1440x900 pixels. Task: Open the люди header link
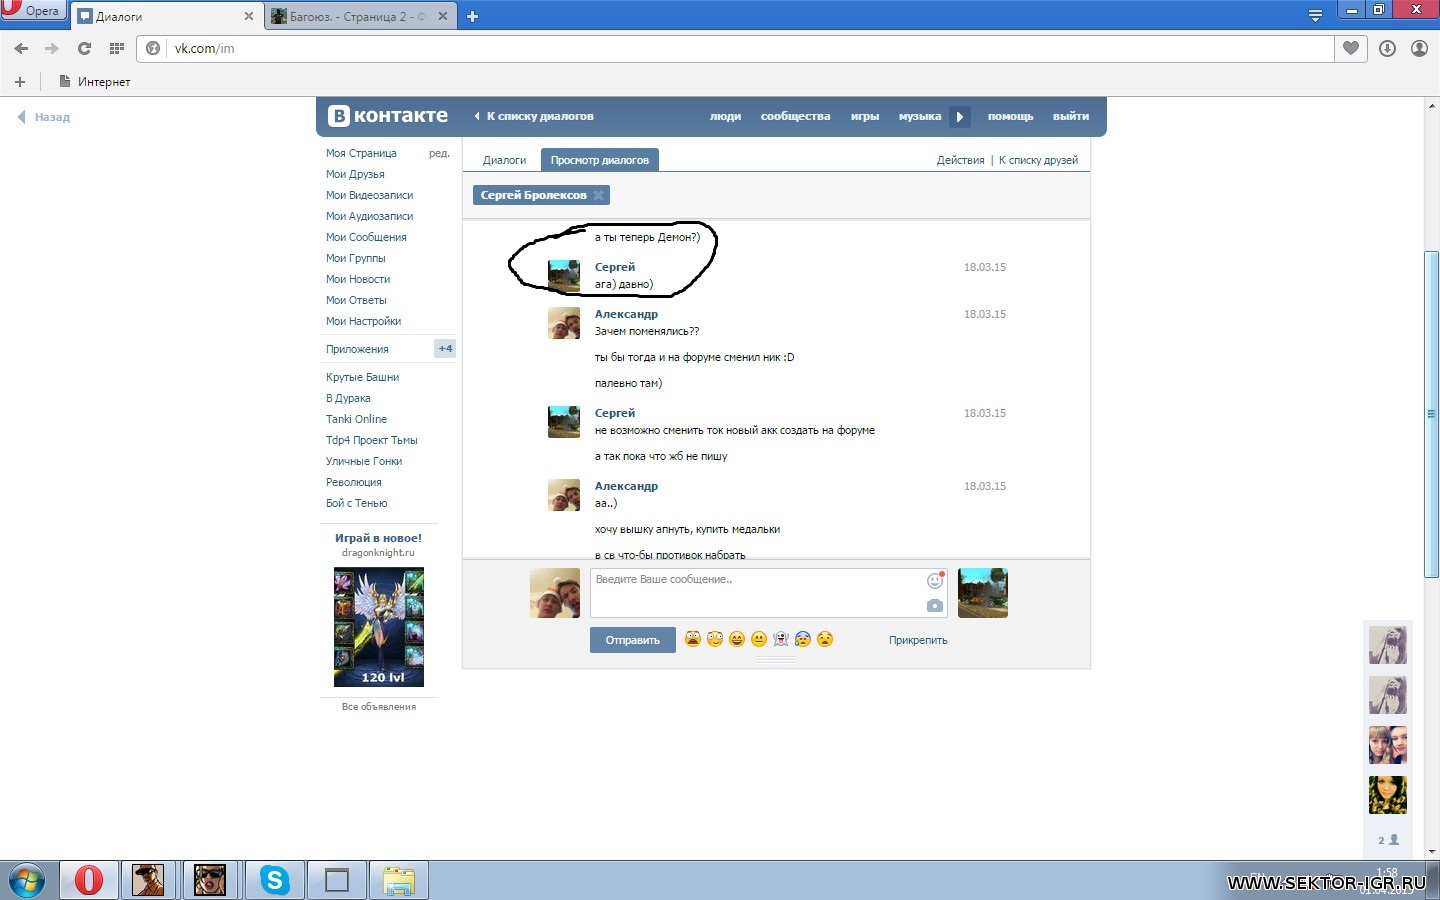[725, 116]
